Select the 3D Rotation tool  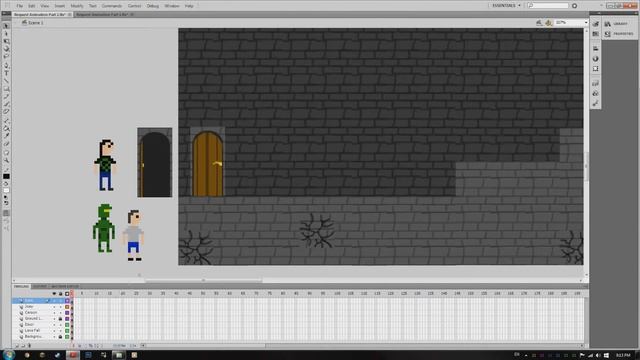tap(6, 49)
